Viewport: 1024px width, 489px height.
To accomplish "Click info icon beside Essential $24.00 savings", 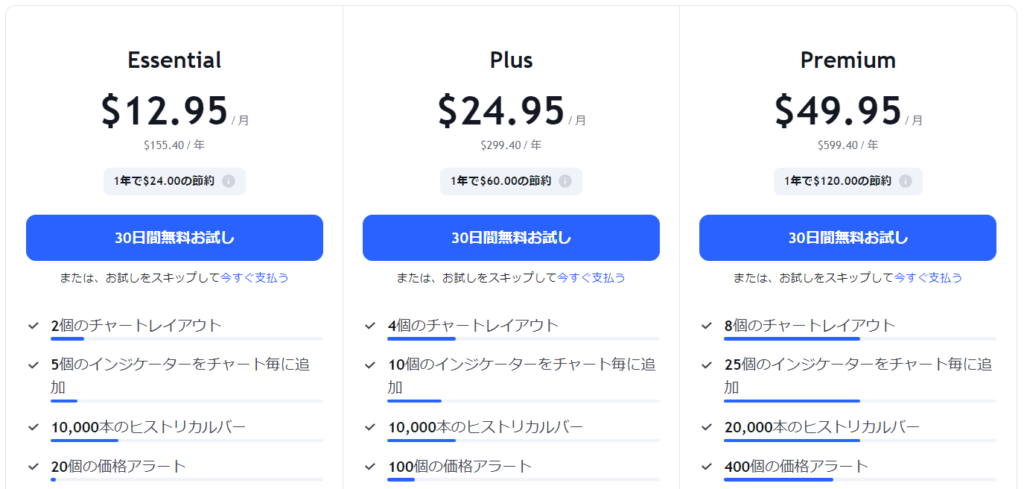I will pyautogui.click(x=228, y=181).
